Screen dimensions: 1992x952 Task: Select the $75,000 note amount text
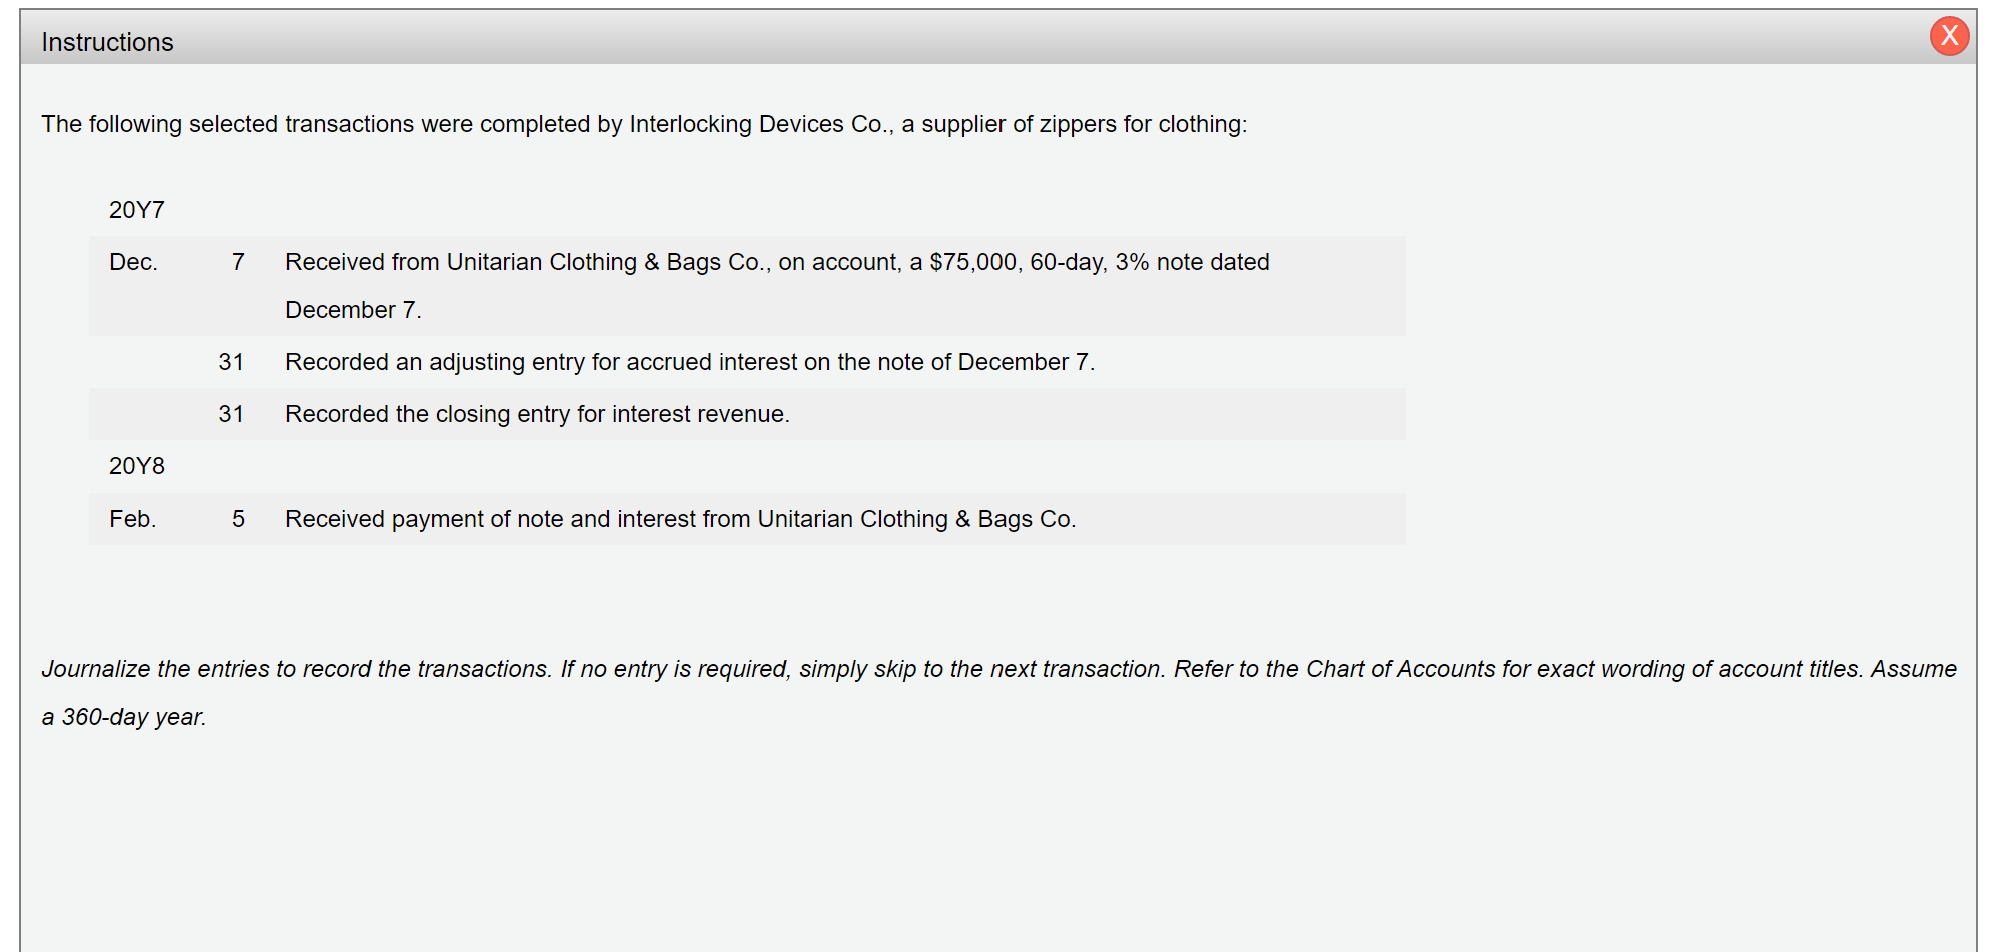pos(975,261)
